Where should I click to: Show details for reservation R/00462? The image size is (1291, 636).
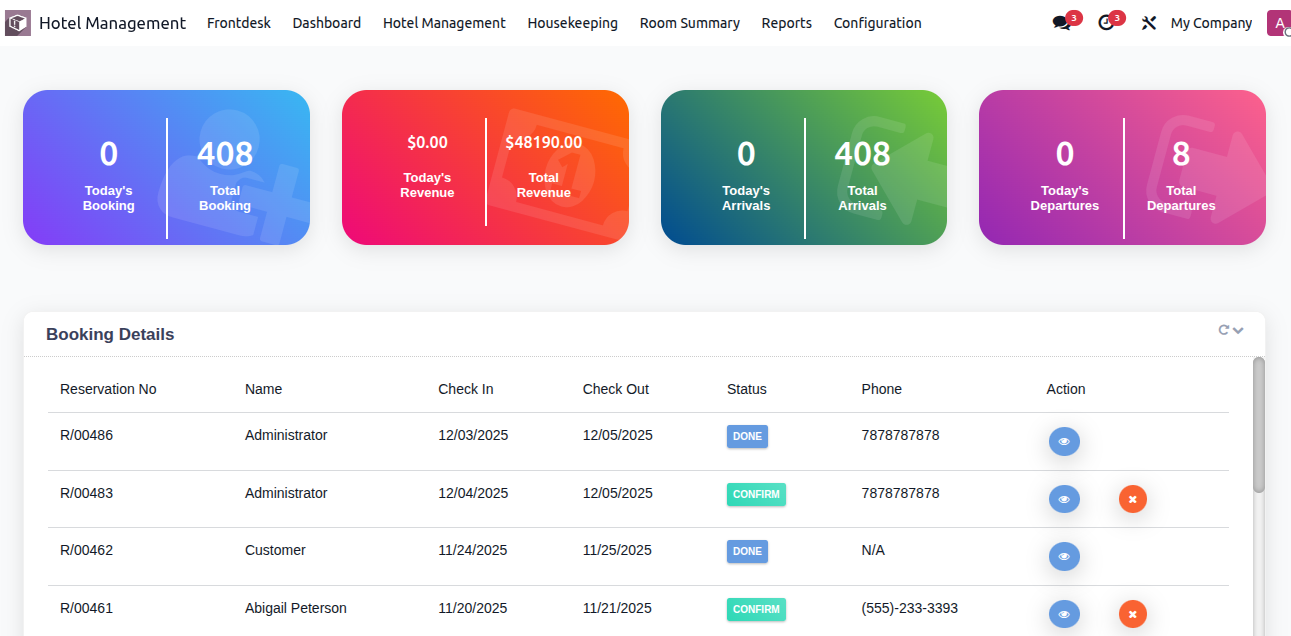[1064, 557]
